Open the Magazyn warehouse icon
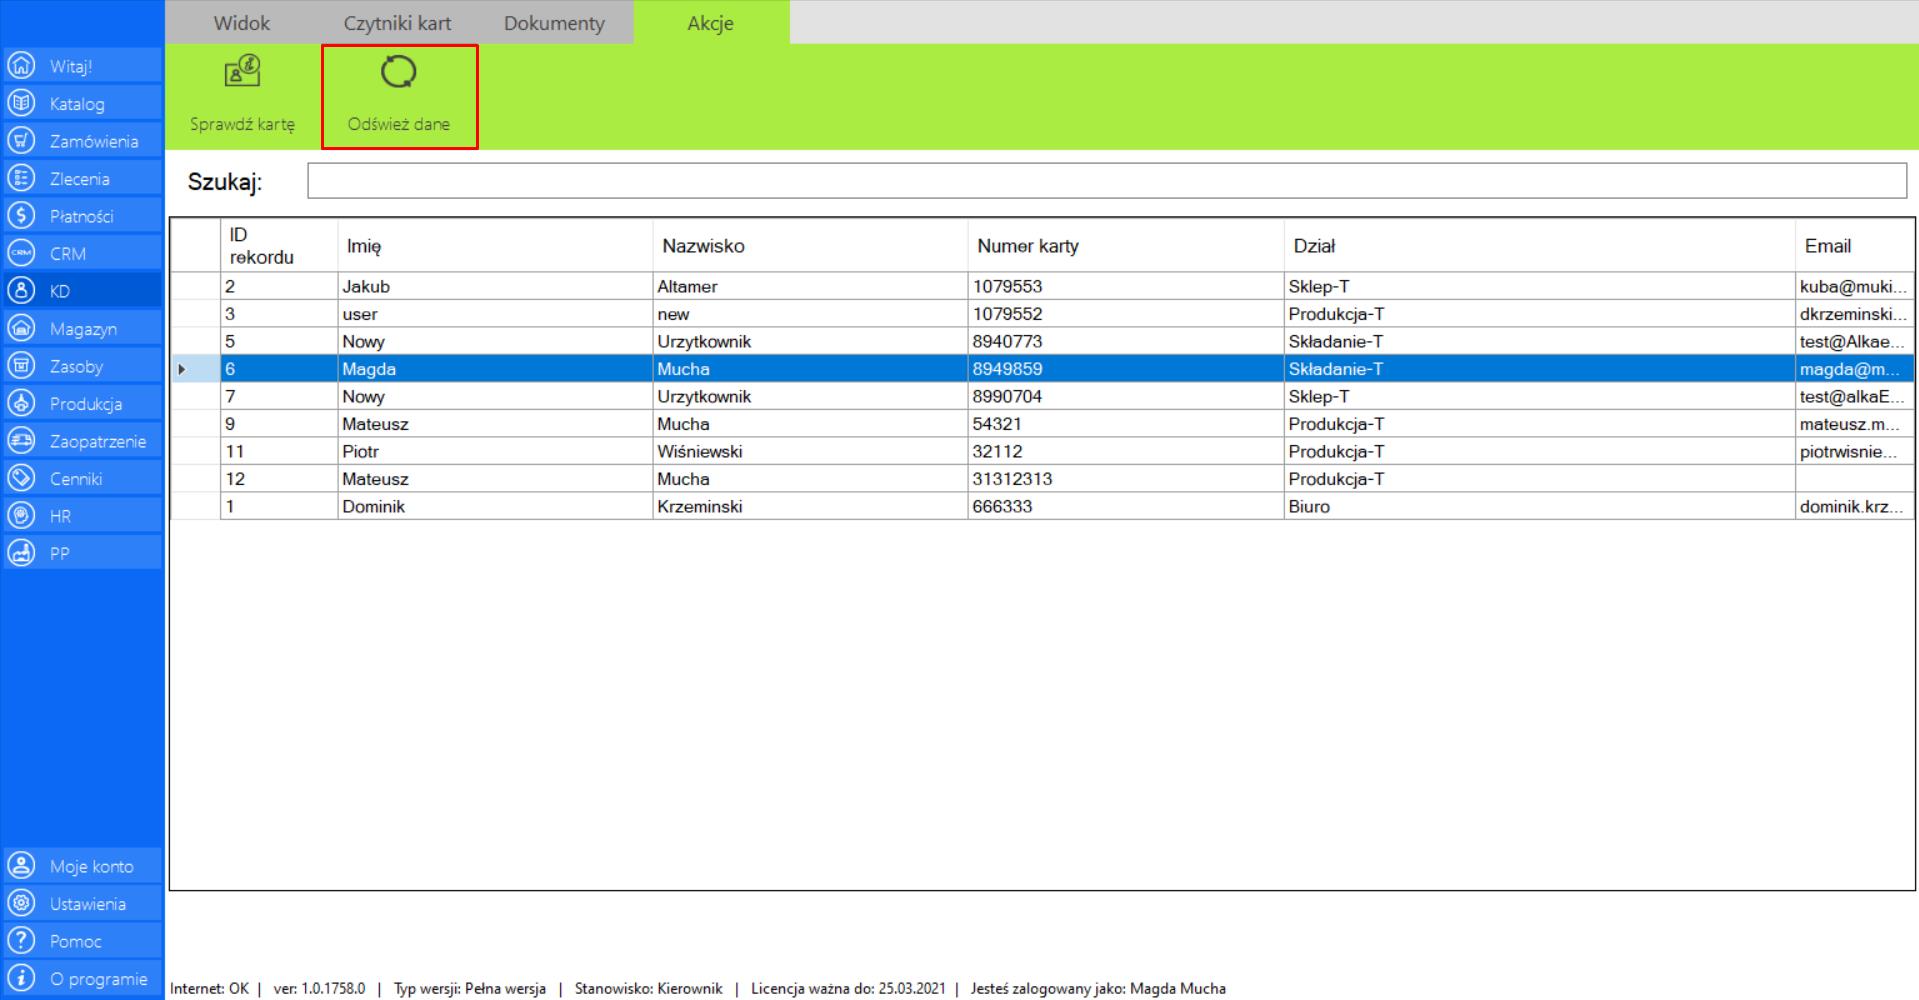 [x=21, y=328]
